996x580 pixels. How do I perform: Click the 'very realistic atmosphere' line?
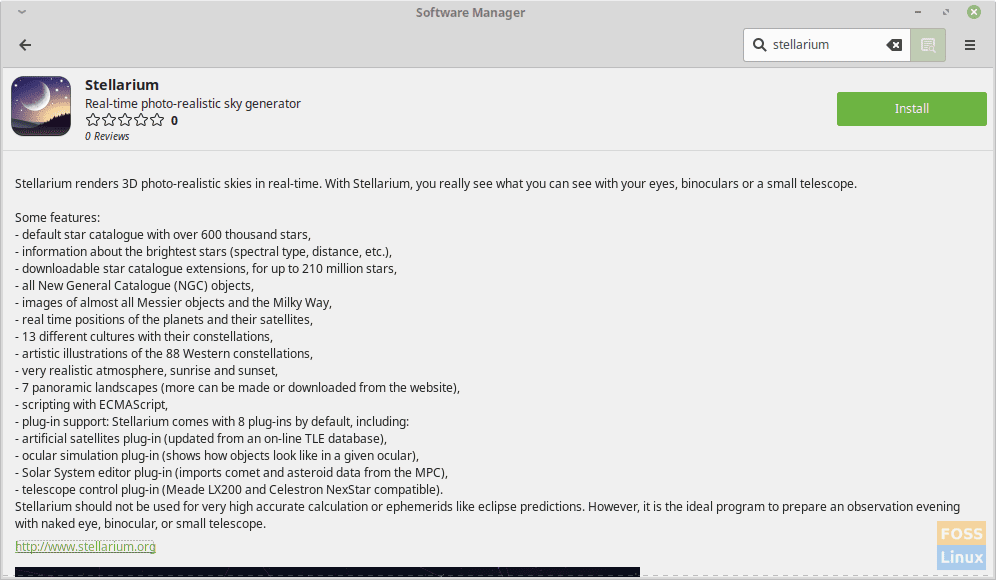tap(146, 370)
